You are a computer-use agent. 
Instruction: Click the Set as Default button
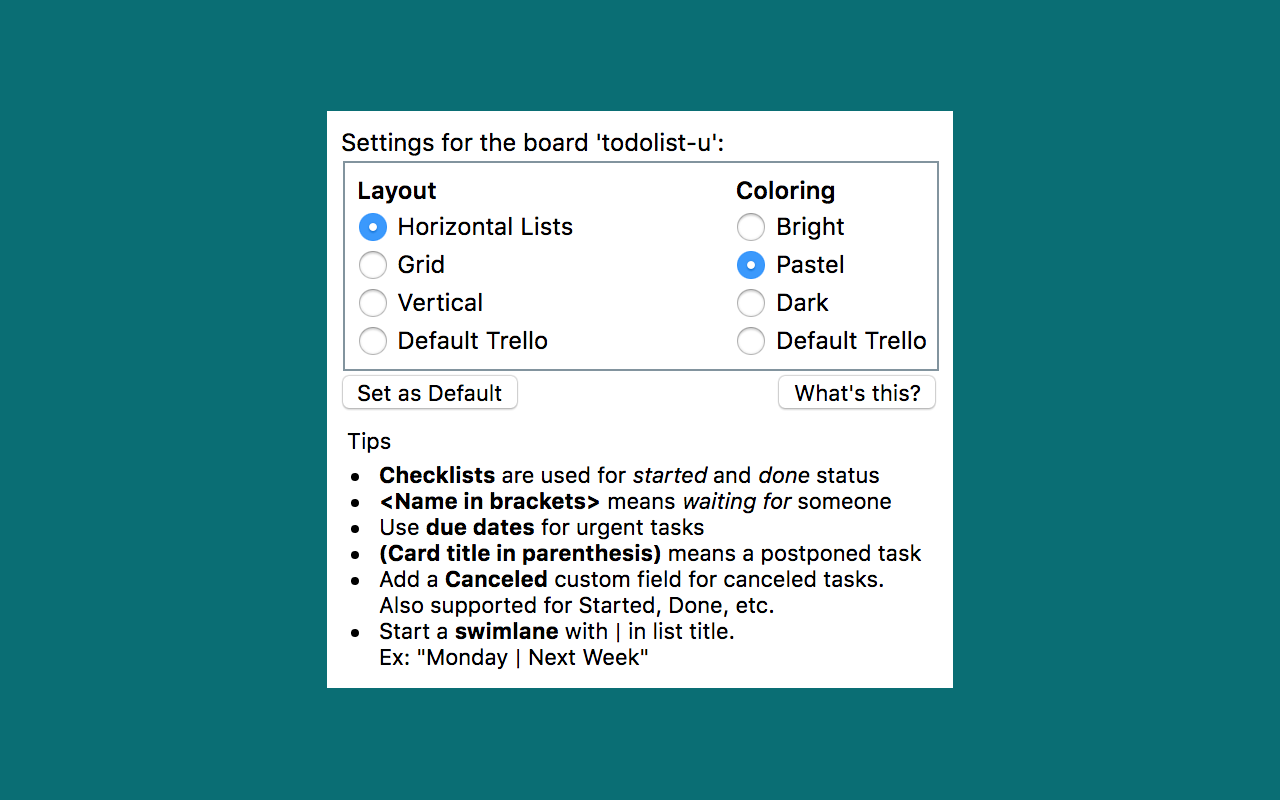[430, 393]
